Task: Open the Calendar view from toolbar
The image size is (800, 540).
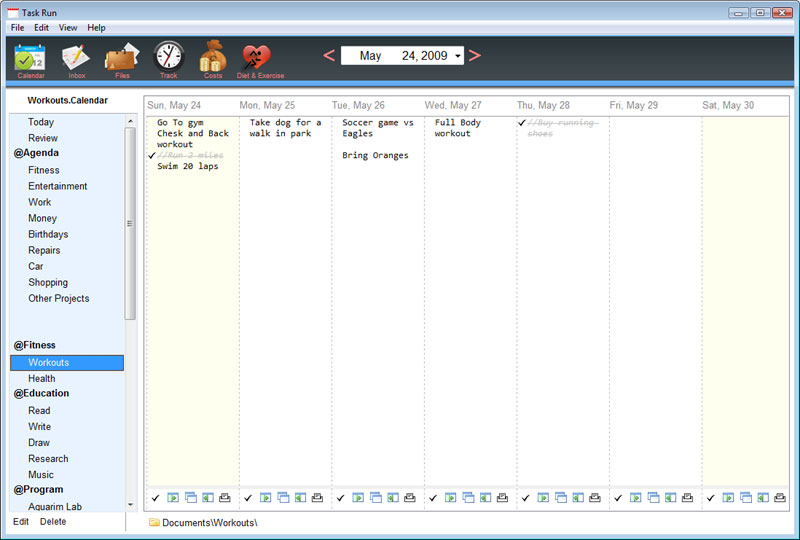Action: 30,59
